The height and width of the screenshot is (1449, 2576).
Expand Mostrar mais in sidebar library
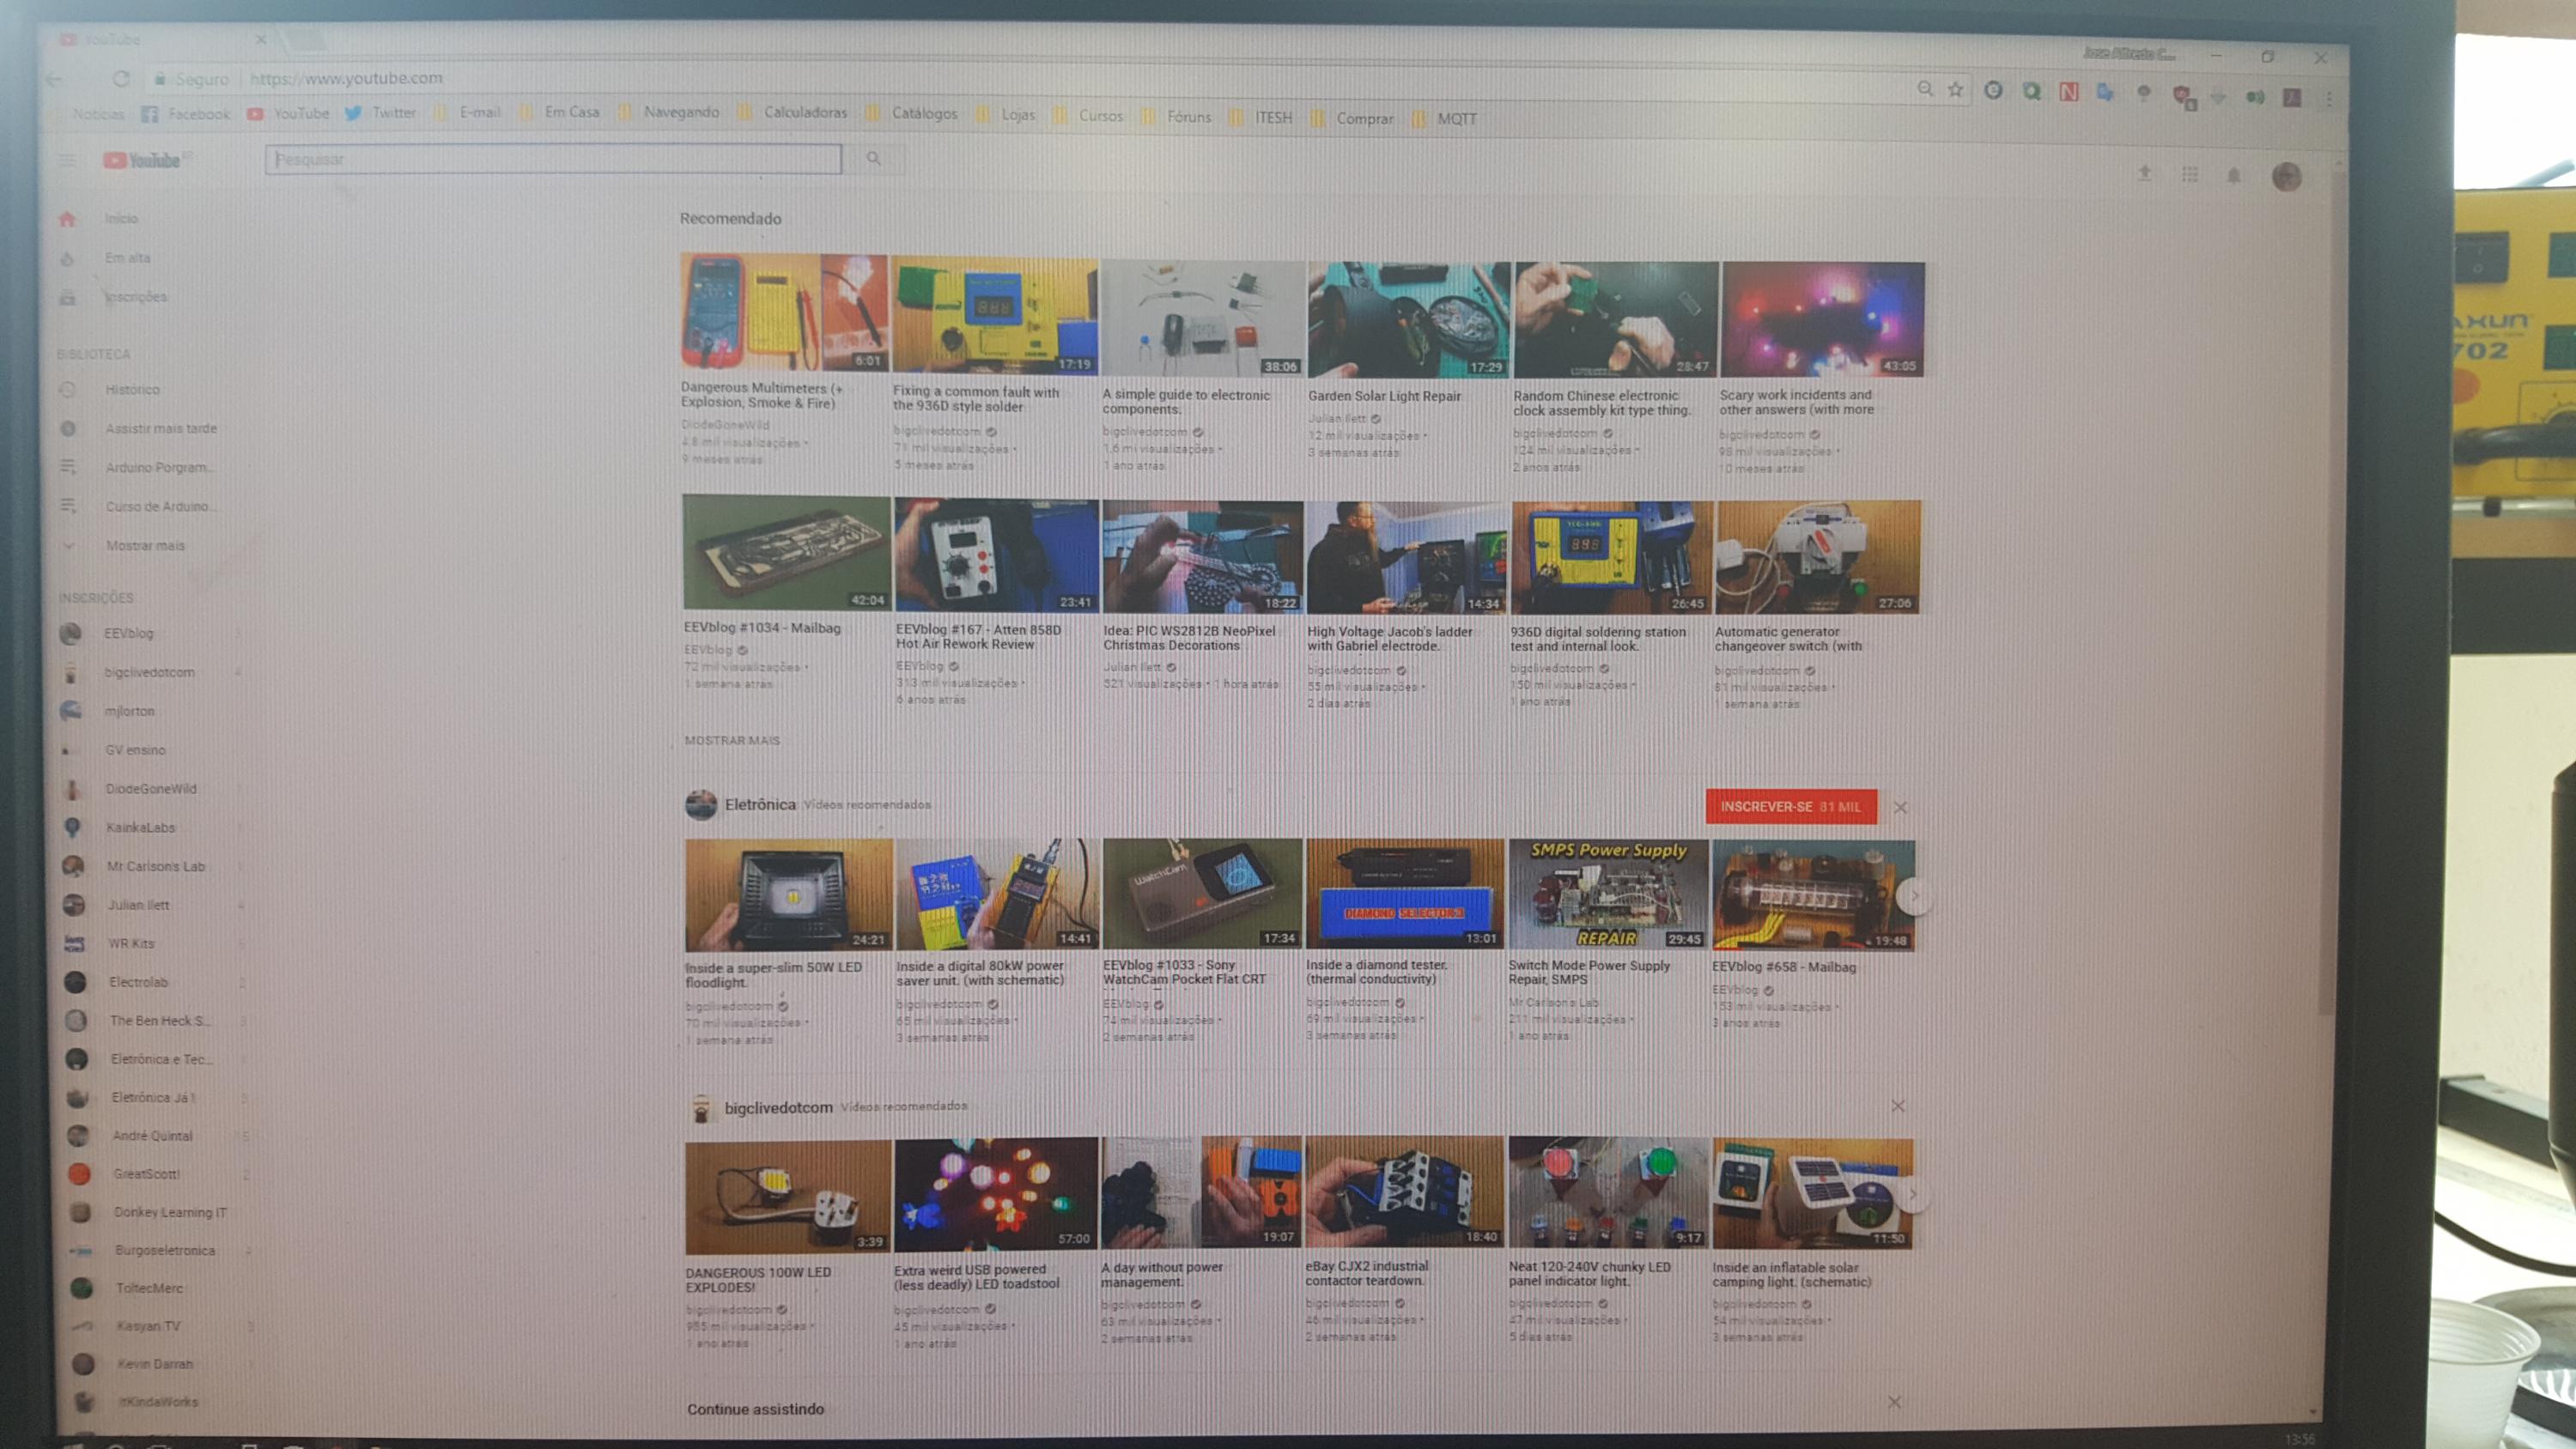144,546
